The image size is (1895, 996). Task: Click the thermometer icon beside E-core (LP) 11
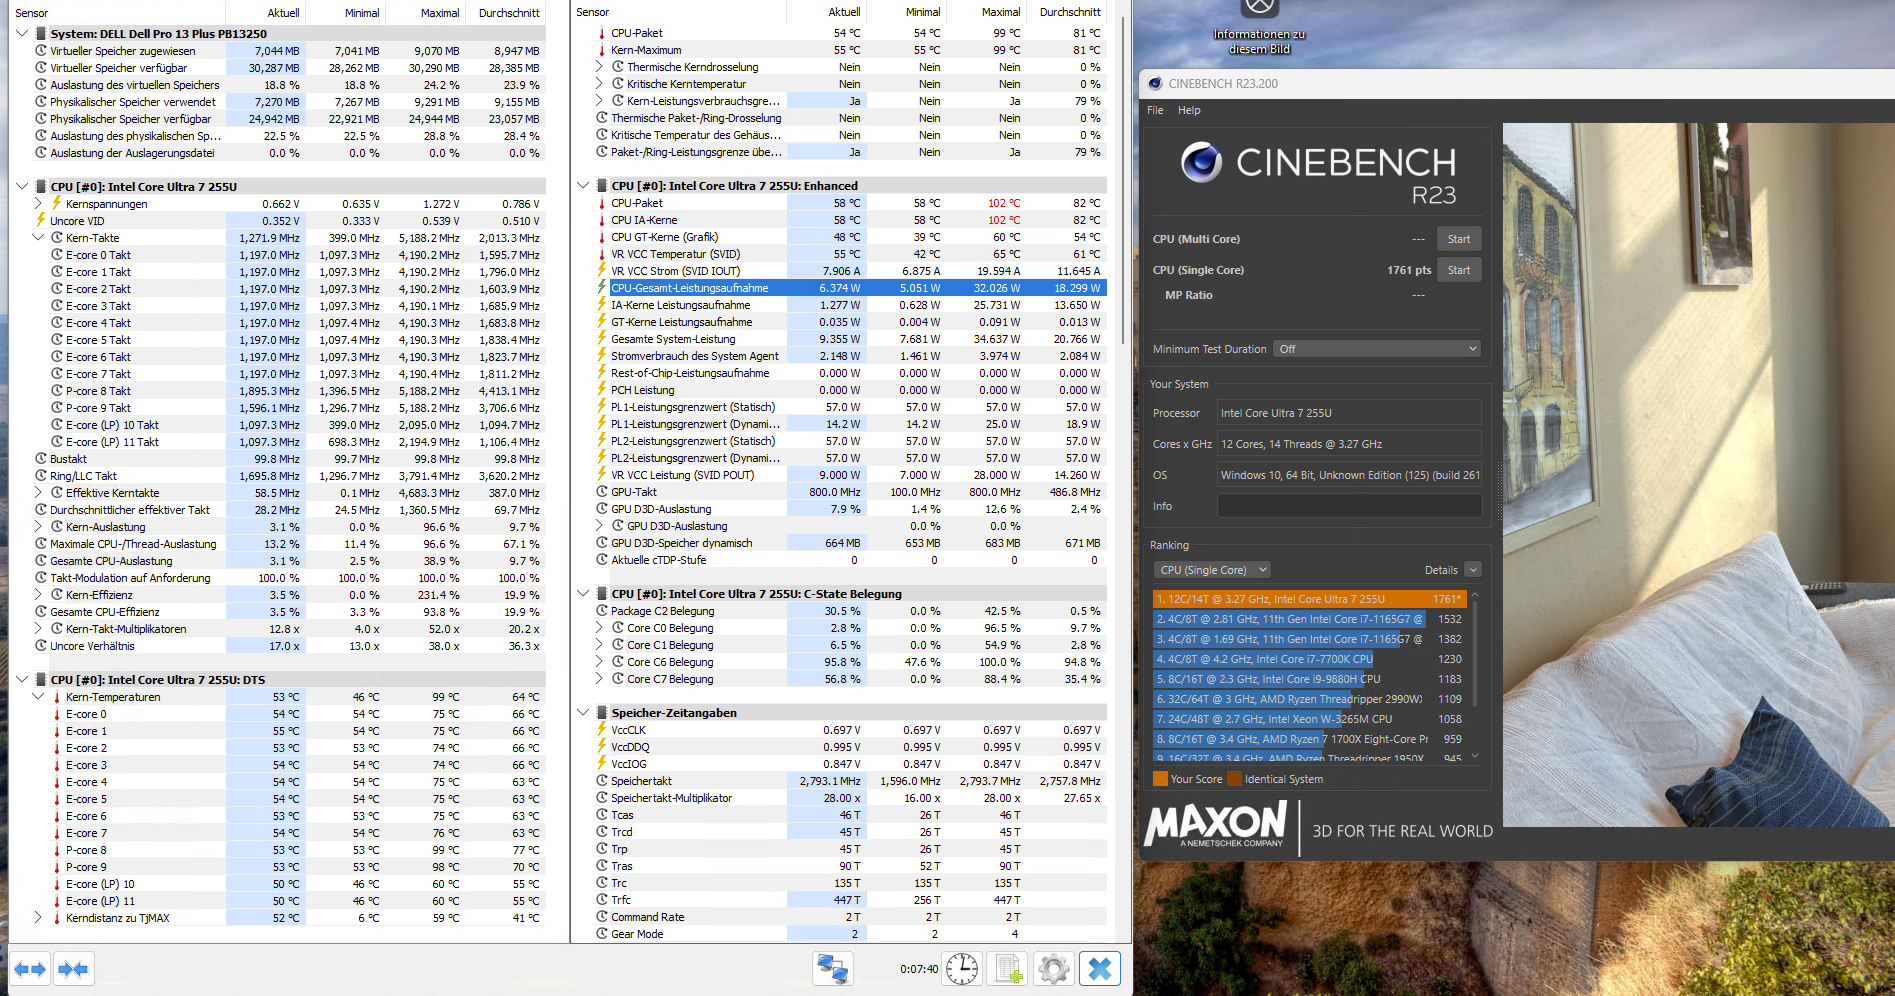click(x=57, y=901)
